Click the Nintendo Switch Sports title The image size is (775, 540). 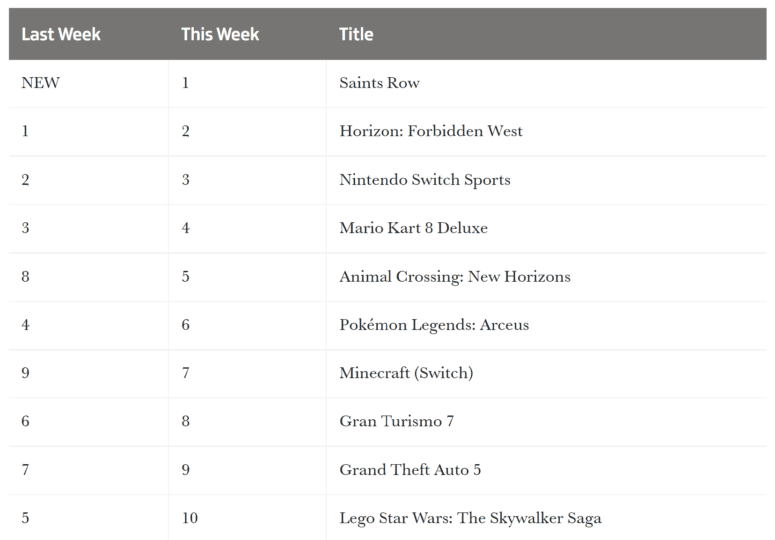(425, 180)
